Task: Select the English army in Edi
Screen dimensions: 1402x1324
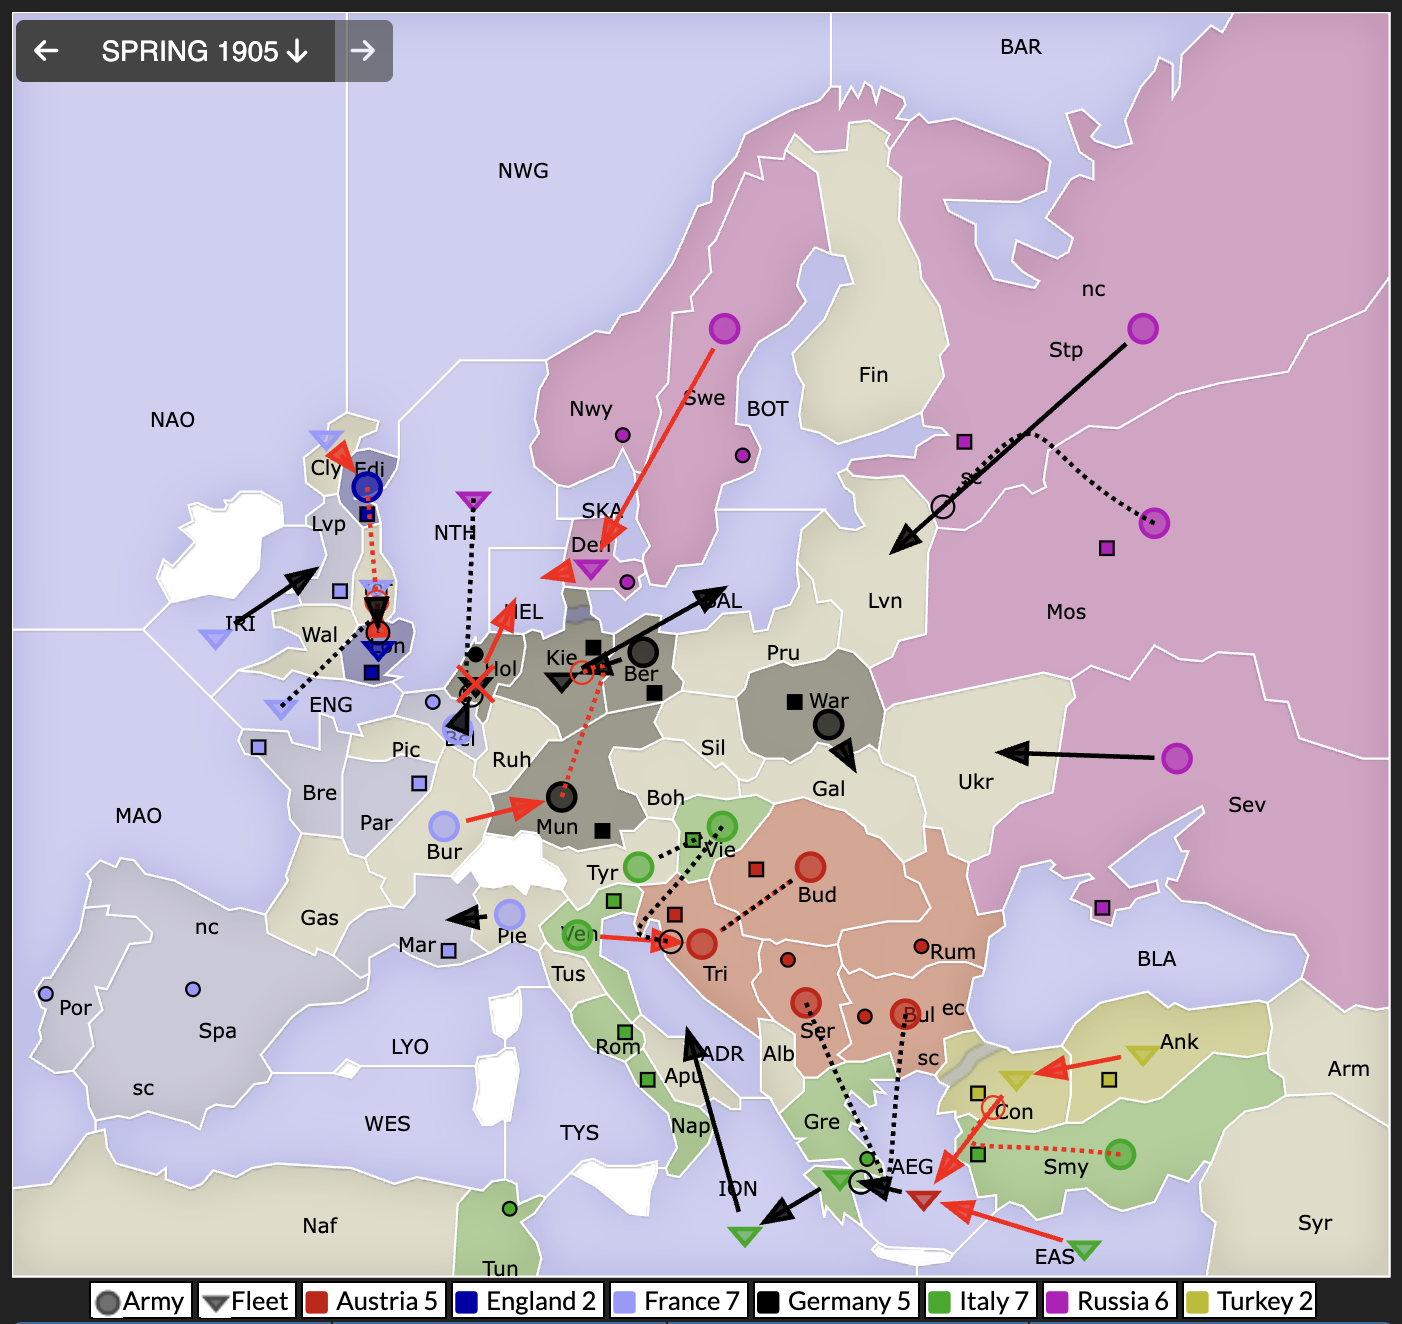Action: point(367,487)
